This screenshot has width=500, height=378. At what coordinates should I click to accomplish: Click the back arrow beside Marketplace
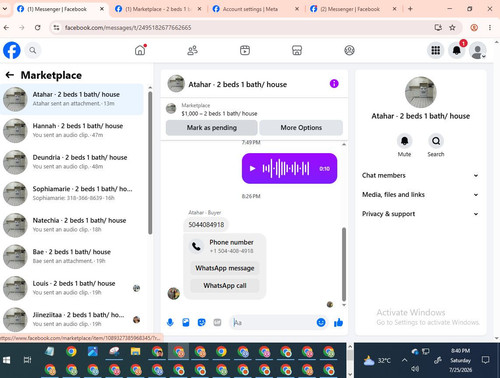10,75
